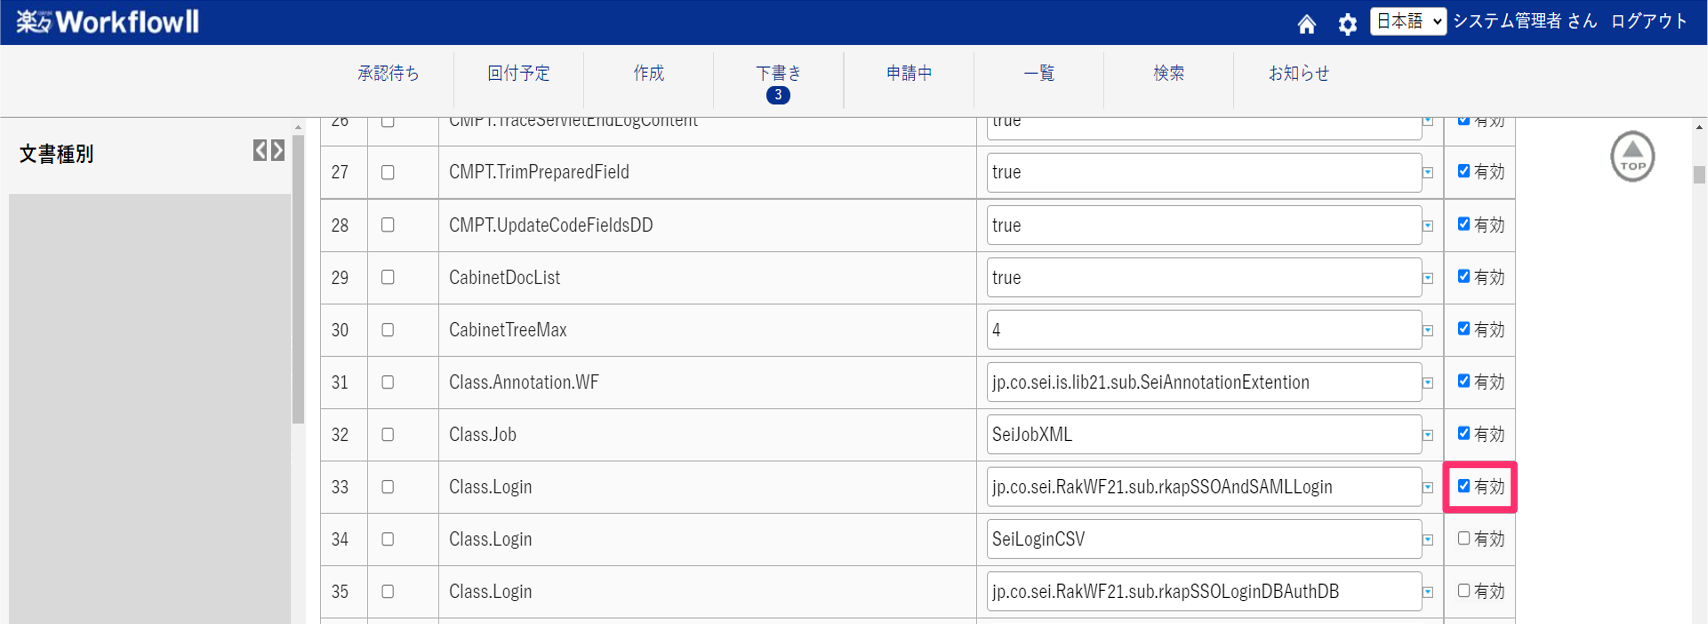This screenshot has width=1708, height=624.
Task: Toggle 有効 for row 29 CabinetDocList
Action: [1464, 276]
